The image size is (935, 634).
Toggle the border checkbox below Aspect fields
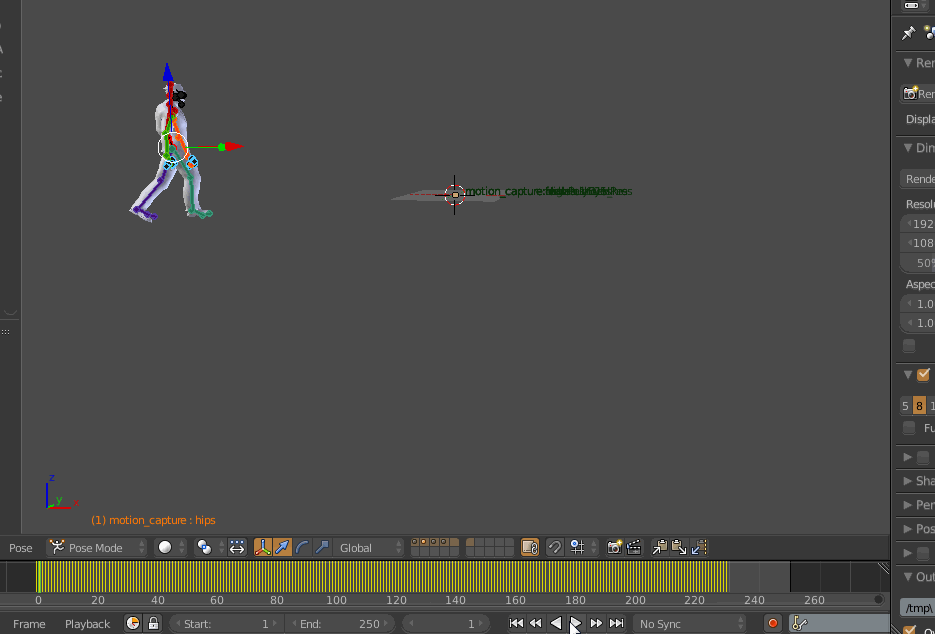click(909, 345)
